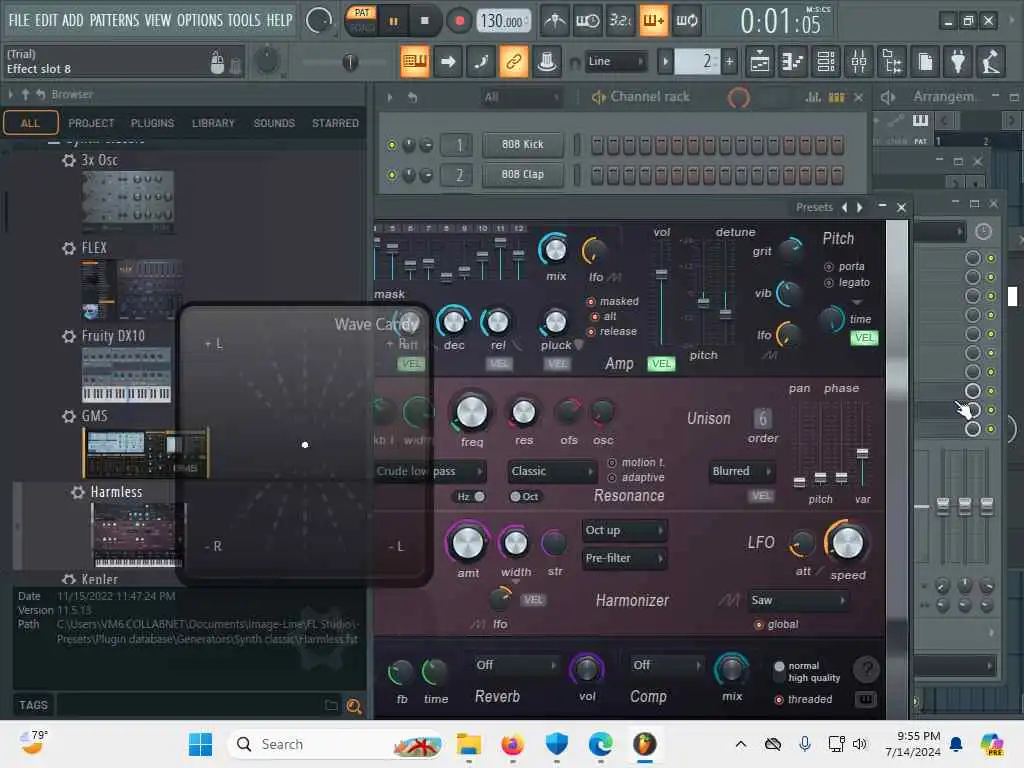Click the Windows Start button

coord(200,744)
